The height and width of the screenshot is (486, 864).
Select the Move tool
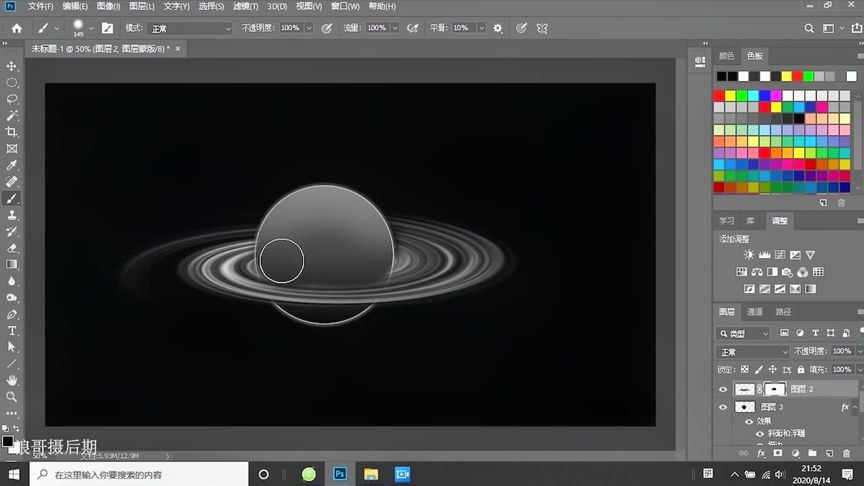(x=12, y=66)
